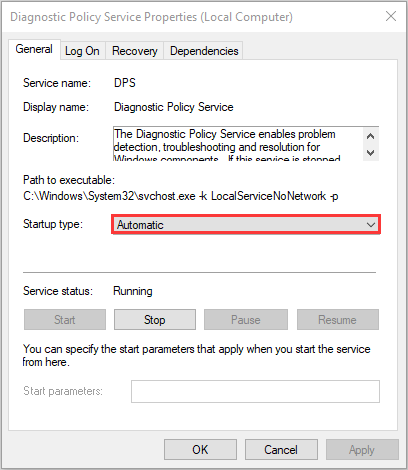Click the Resume service button
408x470 pixels.
[337, 320]
